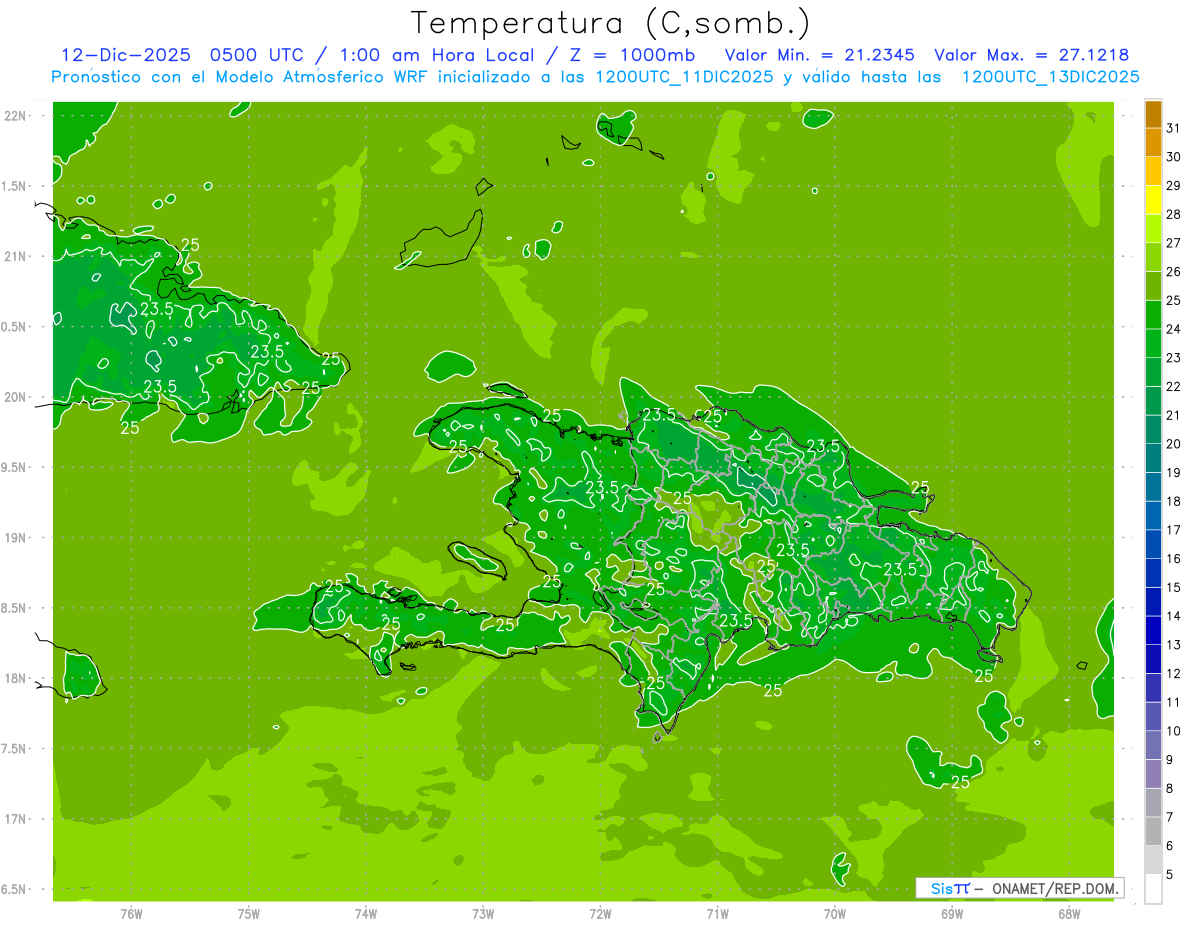This screenshot has width=1200, height=927.
Task: Click the 72W longitude axis label
Action: tap(600, 914)
